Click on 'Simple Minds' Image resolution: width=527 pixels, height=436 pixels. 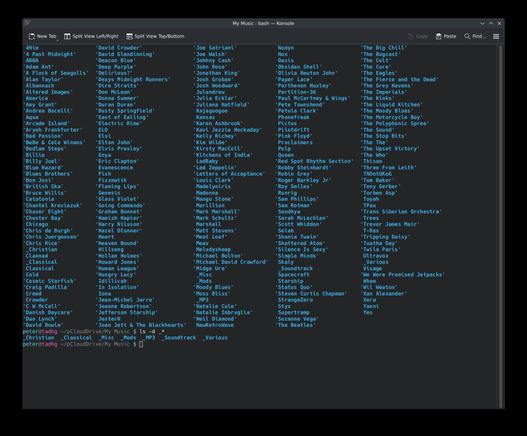pyautogui.click(x=297, y=256)
